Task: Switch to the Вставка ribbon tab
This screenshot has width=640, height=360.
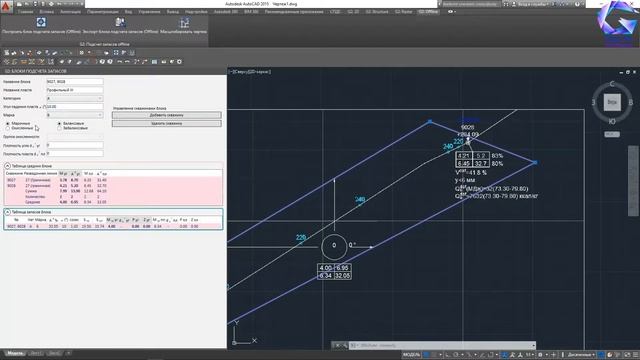Action: [x=47, y=12]
